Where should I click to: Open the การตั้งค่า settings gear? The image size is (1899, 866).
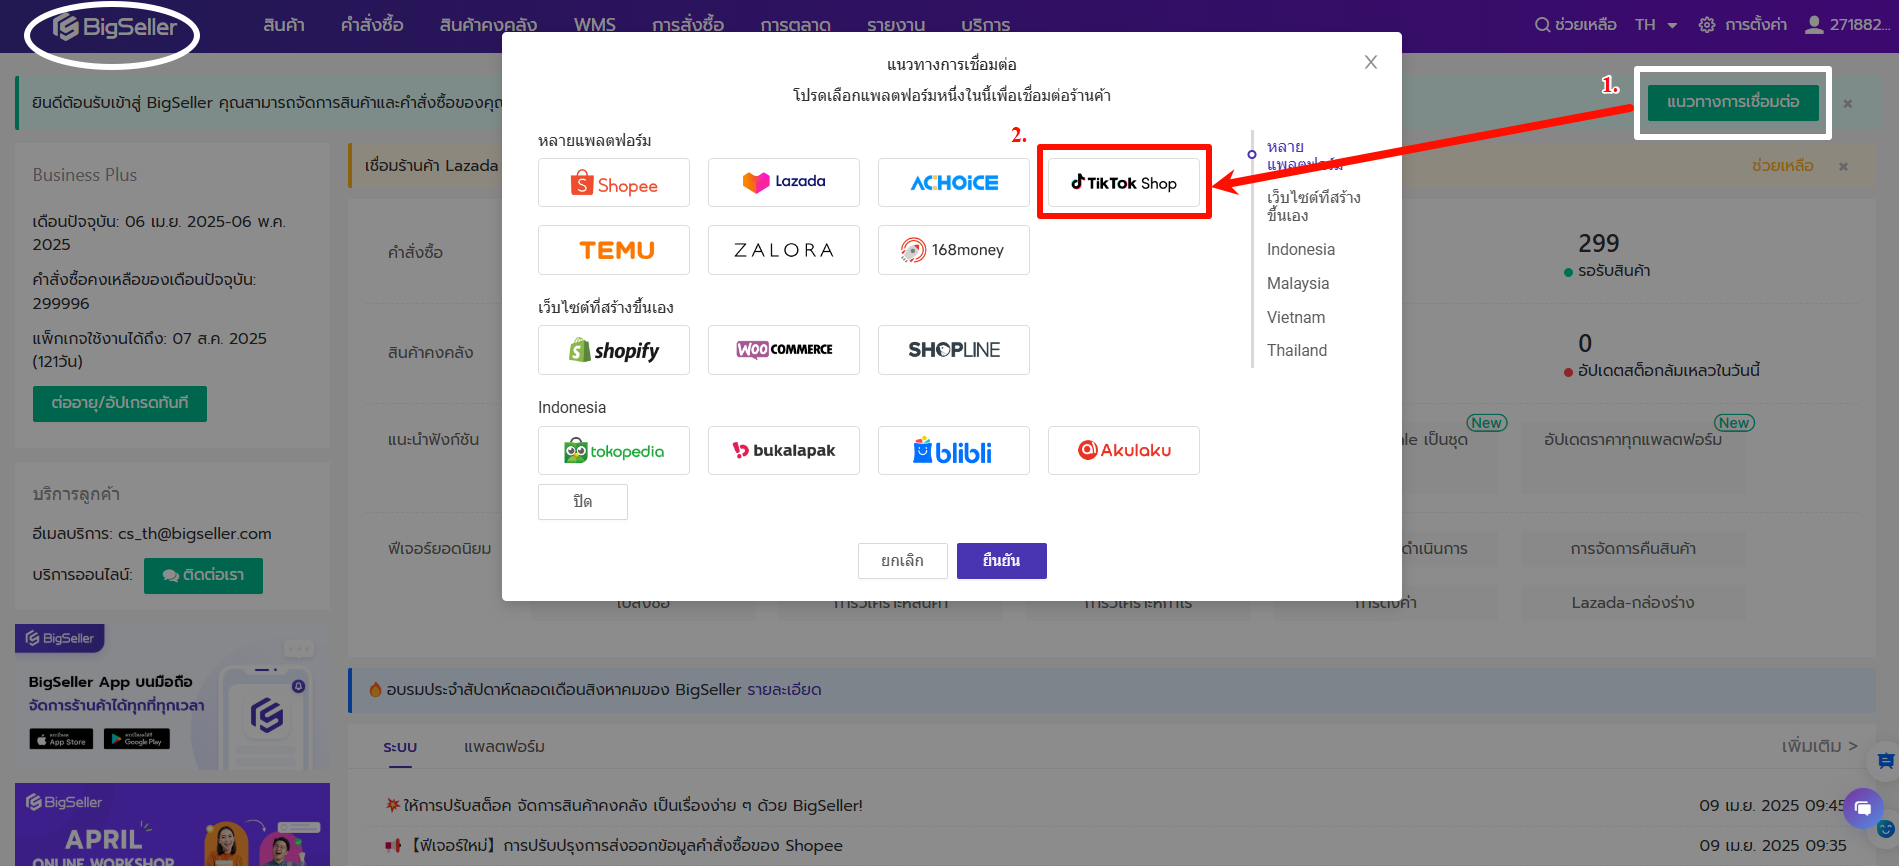(x=1743, y=25)
